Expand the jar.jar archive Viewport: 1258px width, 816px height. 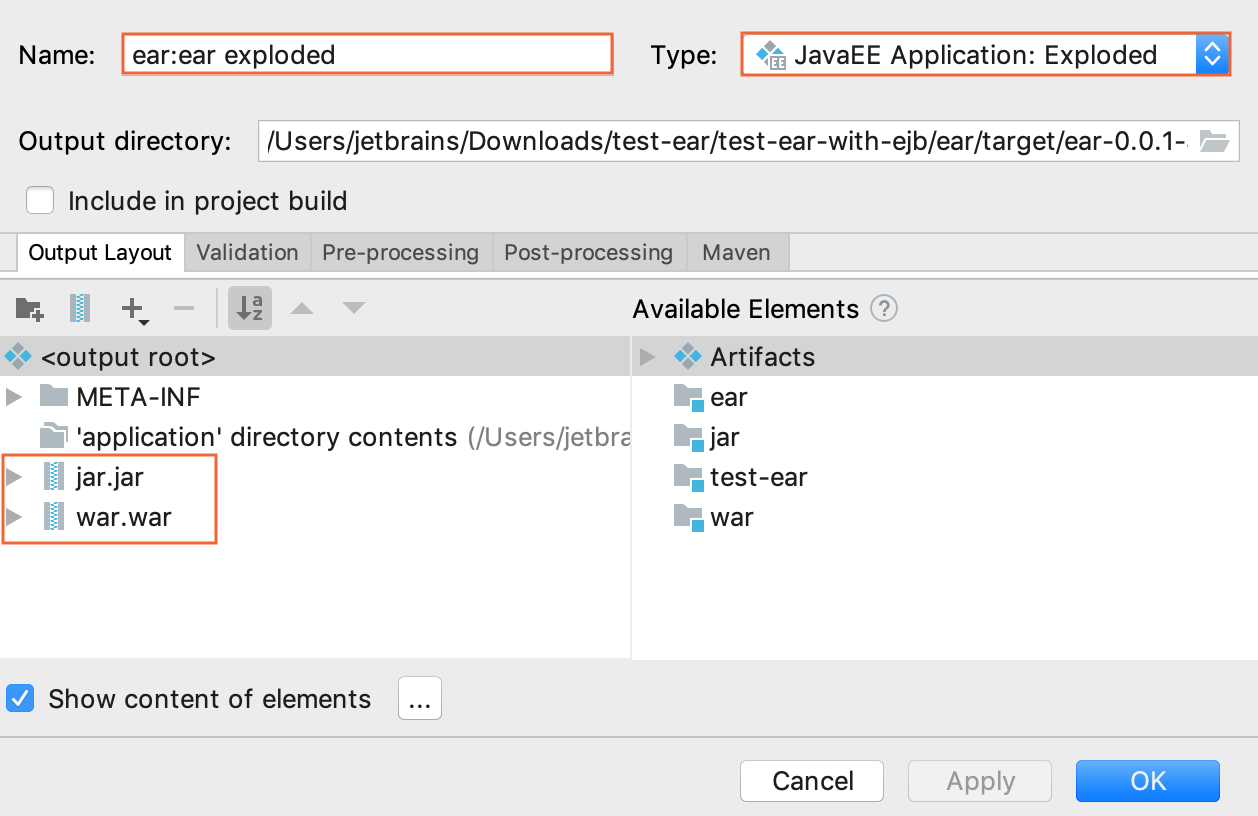click(x=14, y=477)
